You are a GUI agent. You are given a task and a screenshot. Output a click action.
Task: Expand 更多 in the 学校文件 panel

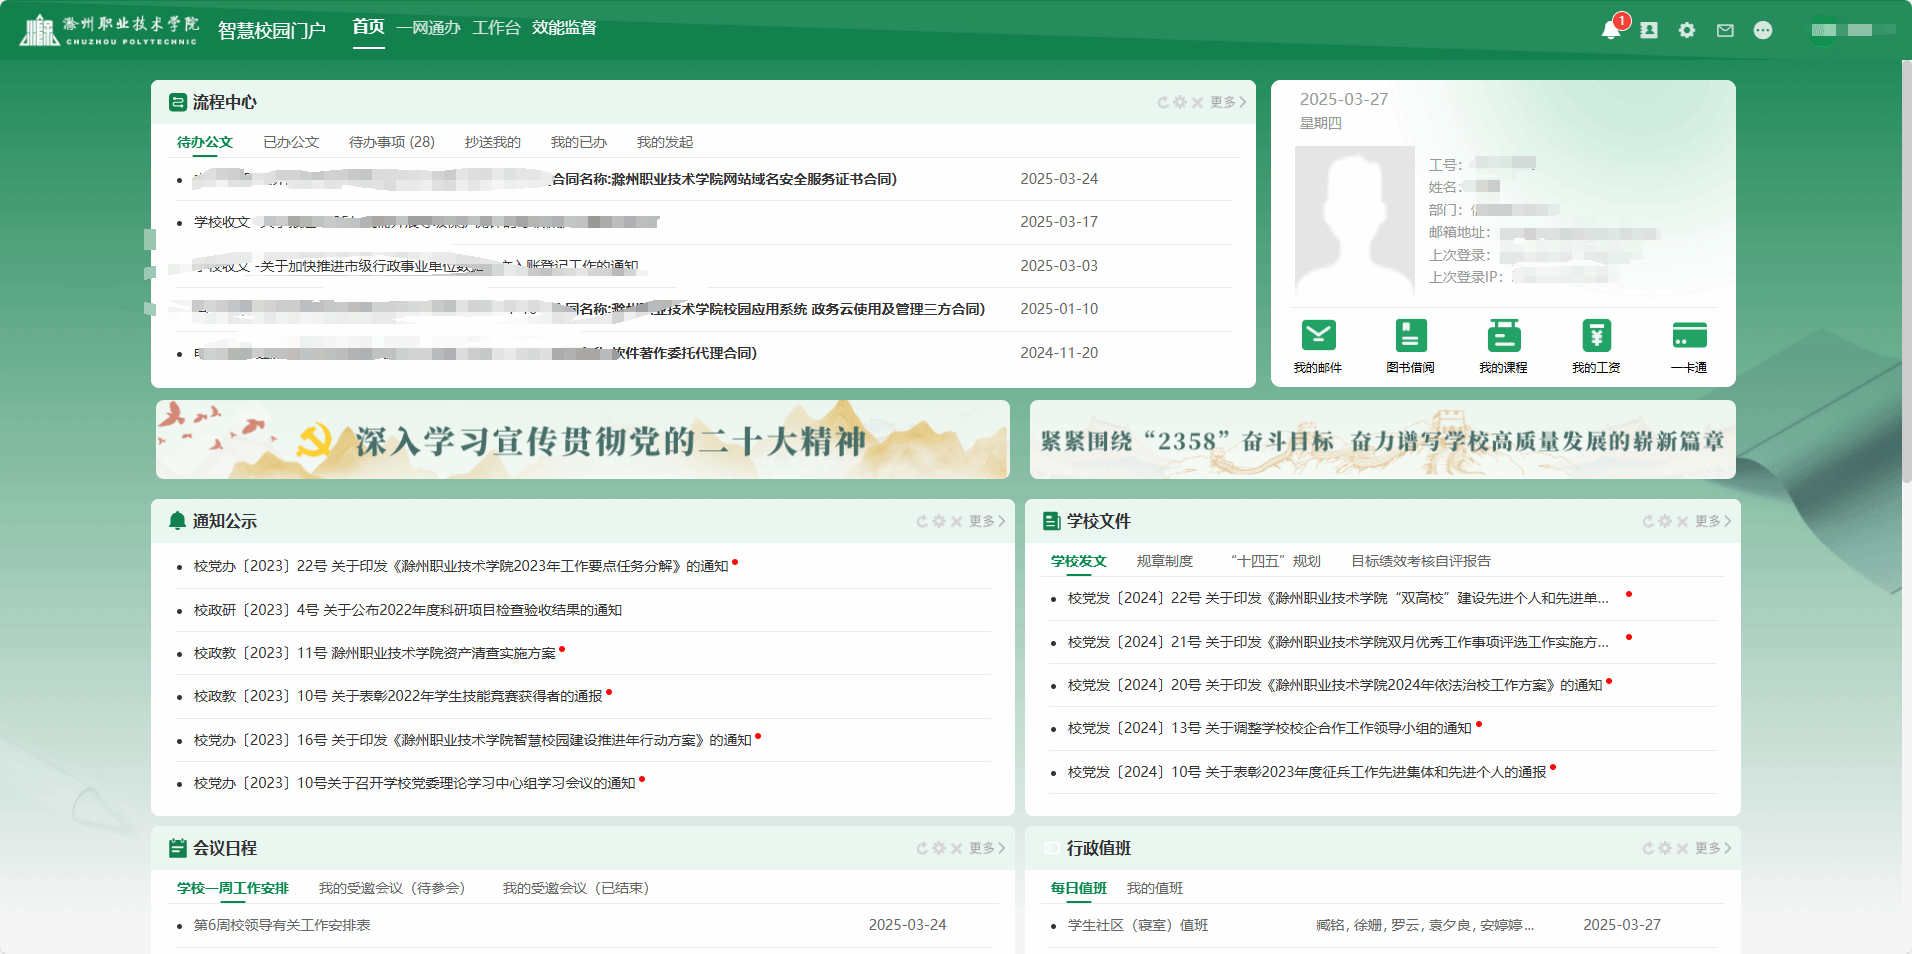1713,521
